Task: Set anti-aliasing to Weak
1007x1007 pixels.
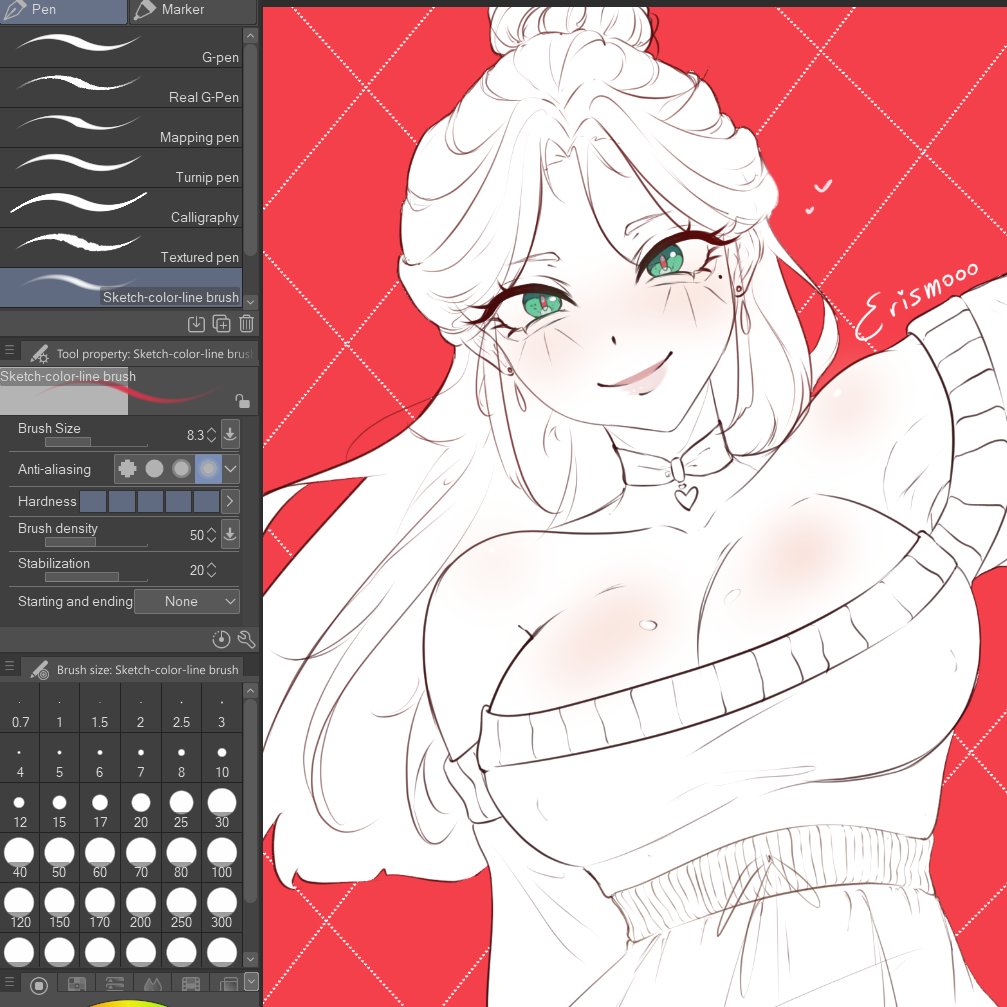Action: [x=154, y=469]
